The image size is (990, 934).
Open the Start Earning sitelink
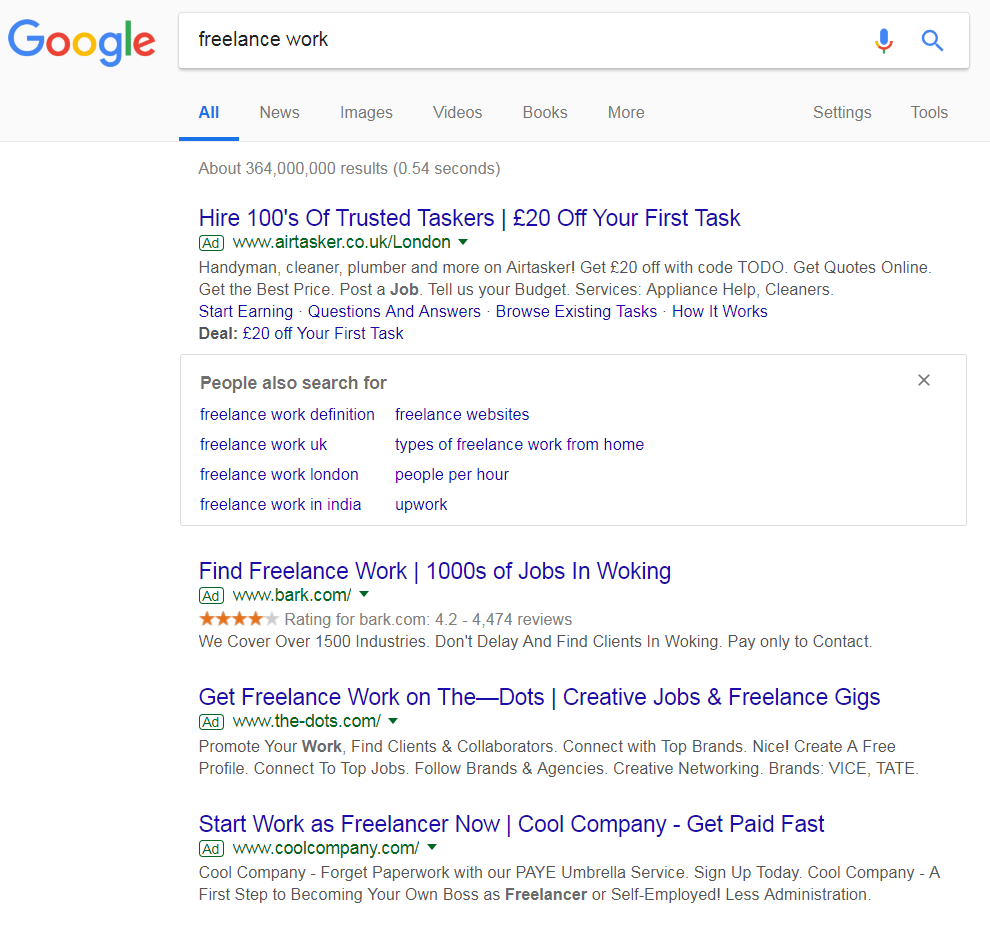(246, 311)
